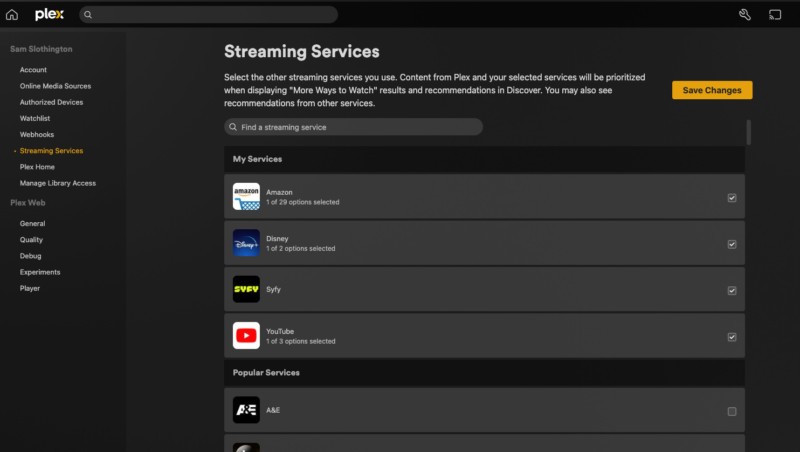Open the settings wrench icon
This screenshot has width=800, height=452.
744,15
